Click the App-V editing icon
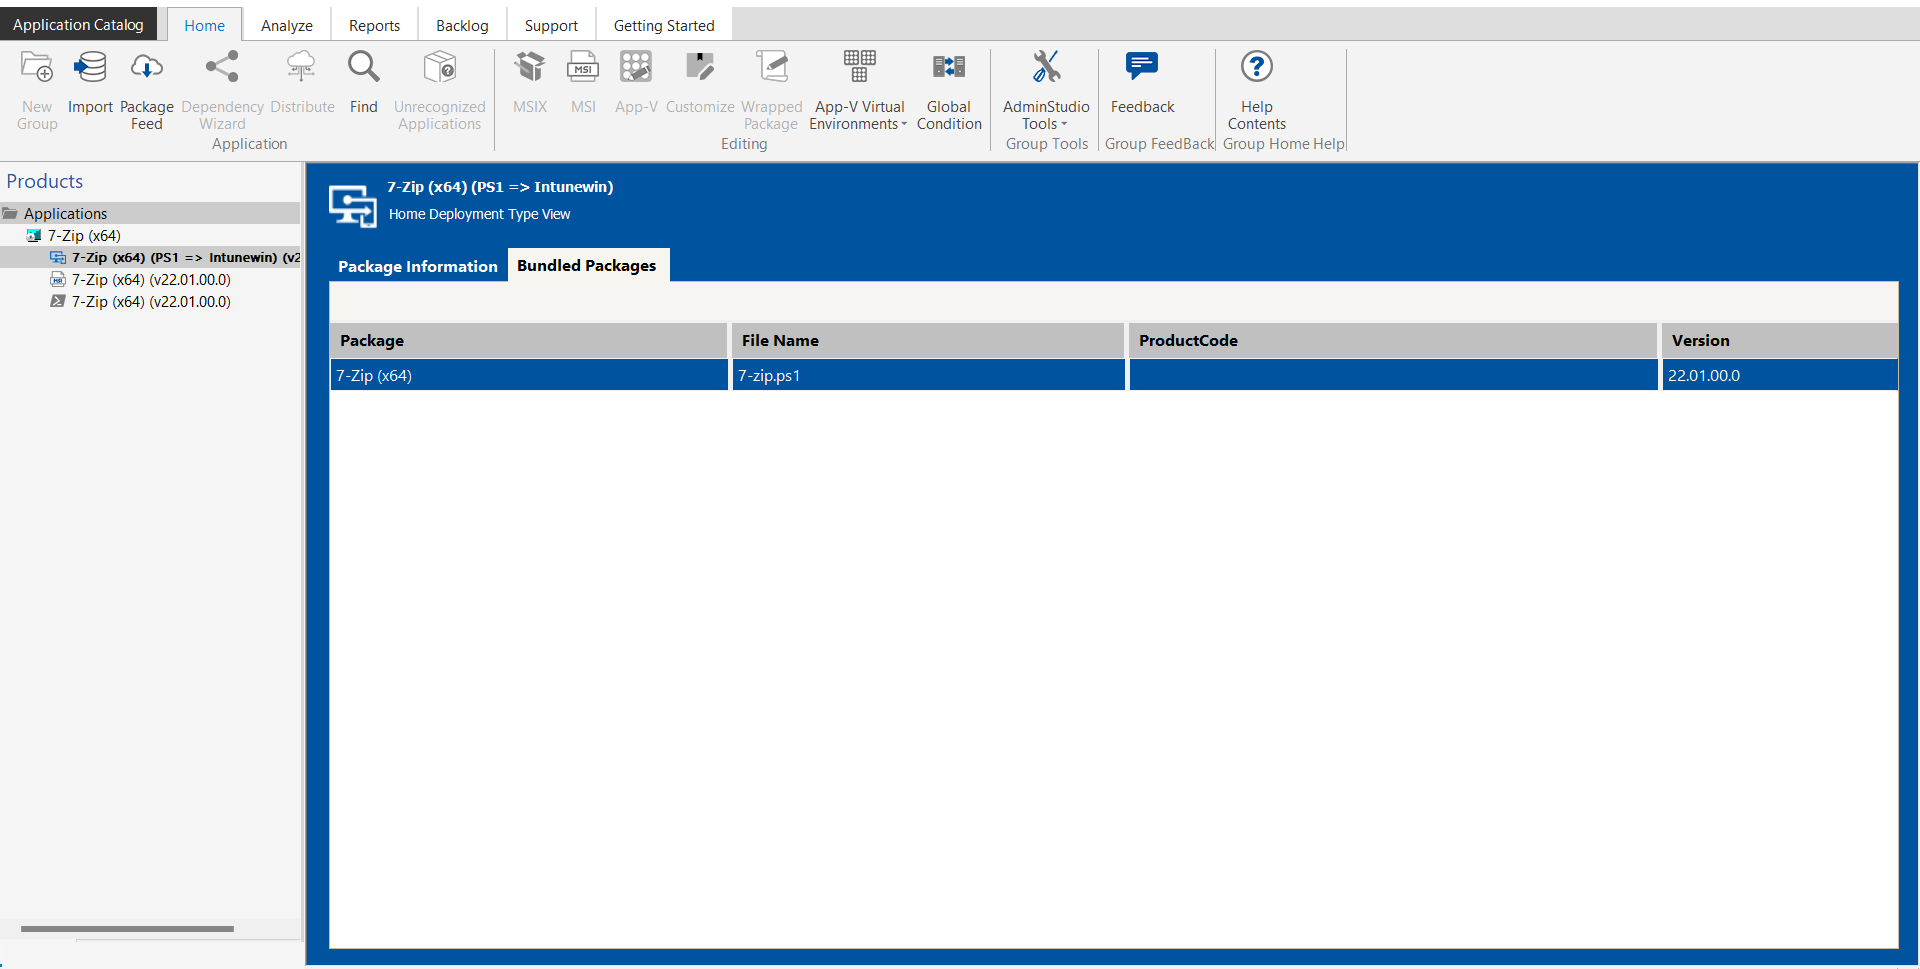Viewport: 1920px width, 969px height. [636, 68]
